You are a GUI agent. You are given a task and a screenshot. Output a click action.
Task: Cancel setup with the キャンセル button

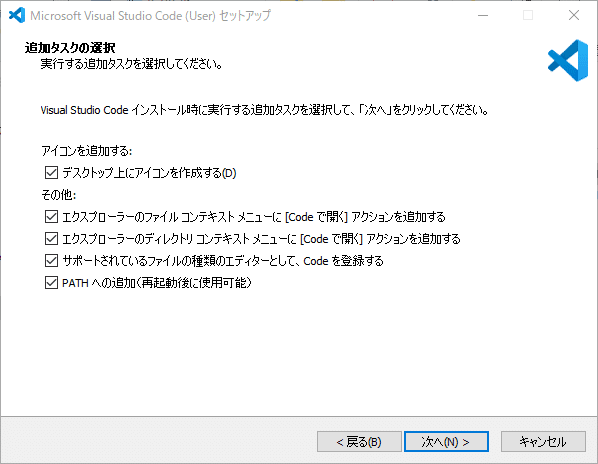coord(543,442)
